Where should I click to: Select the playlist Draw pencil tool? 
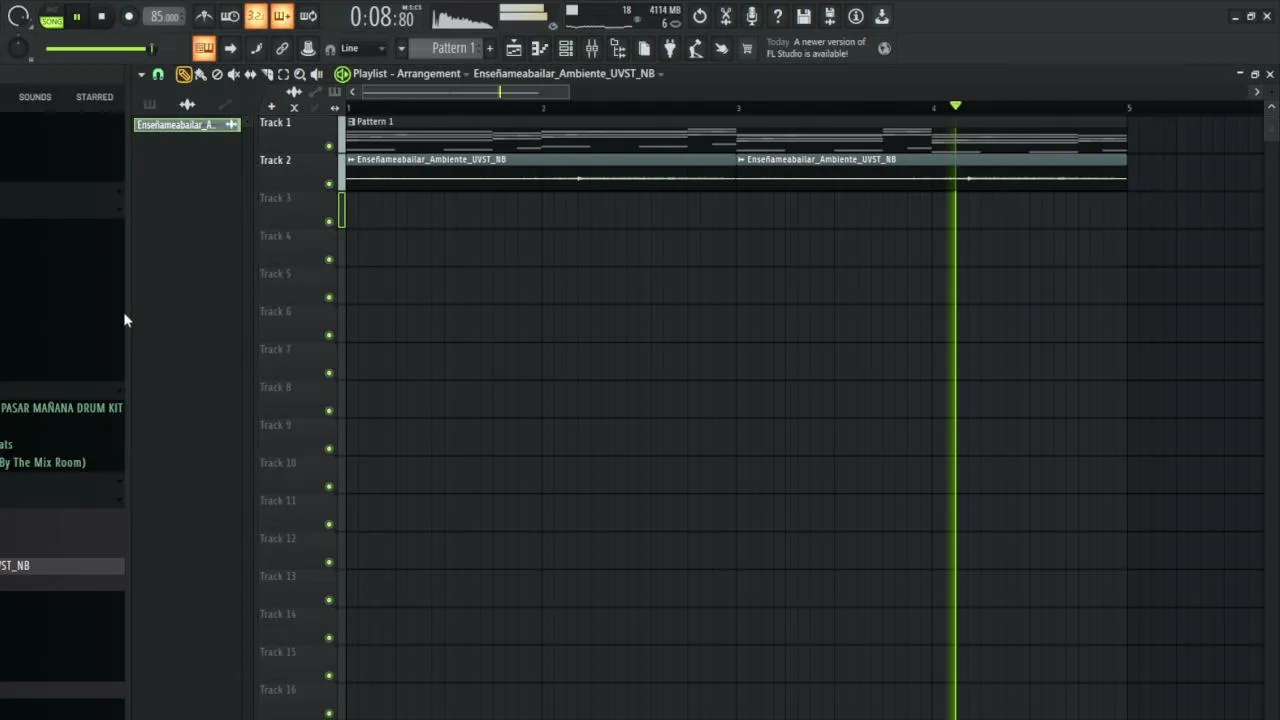pos(184,74)
